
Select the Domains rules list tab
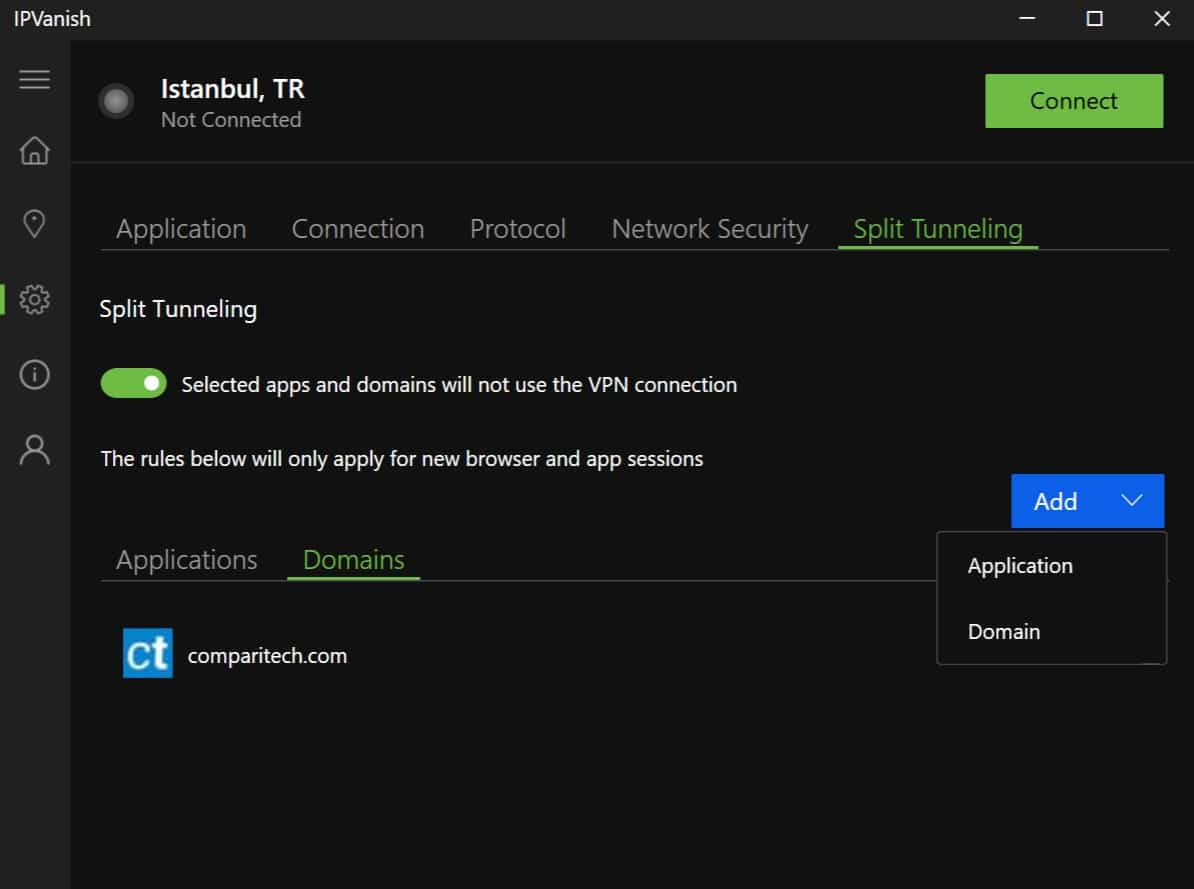tap(353, 560)
